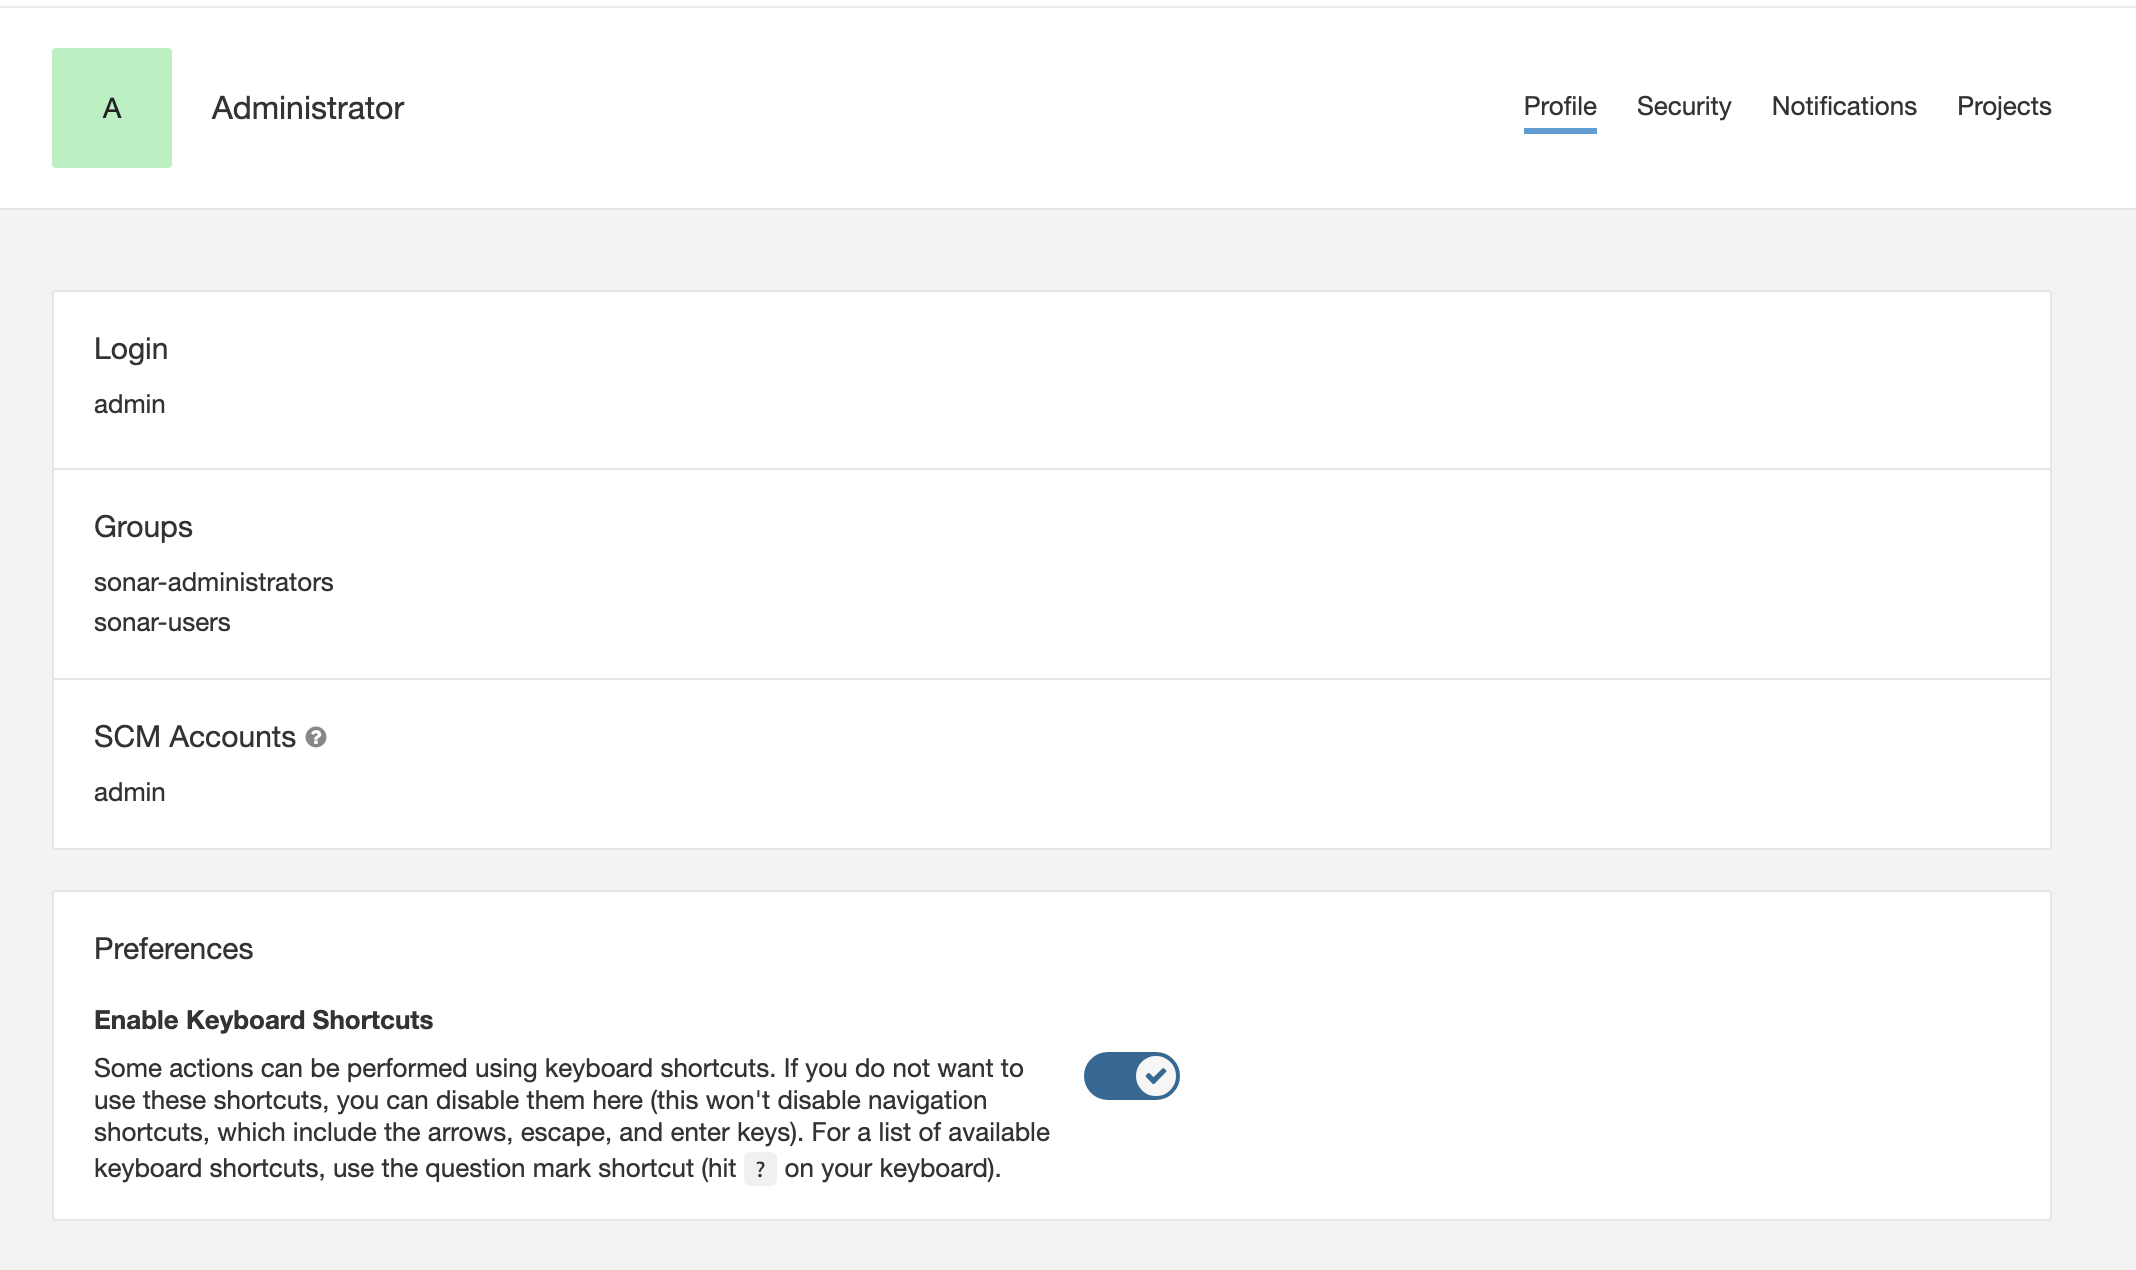Select the sonar-users group entry
Screen dimensions: 2136x1270
tap(162, 622)
